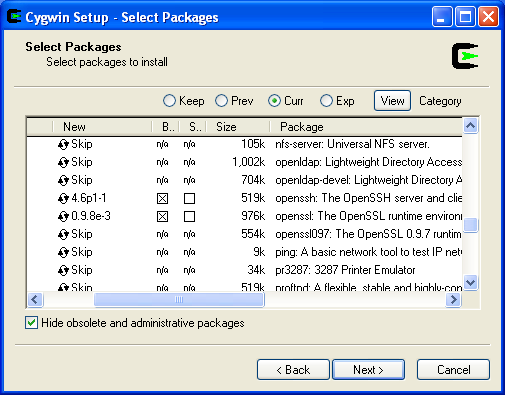Click the 1,002k size value
Viewport: 505px width, 395px height.
pyautogui.click(x=249, y=162)
